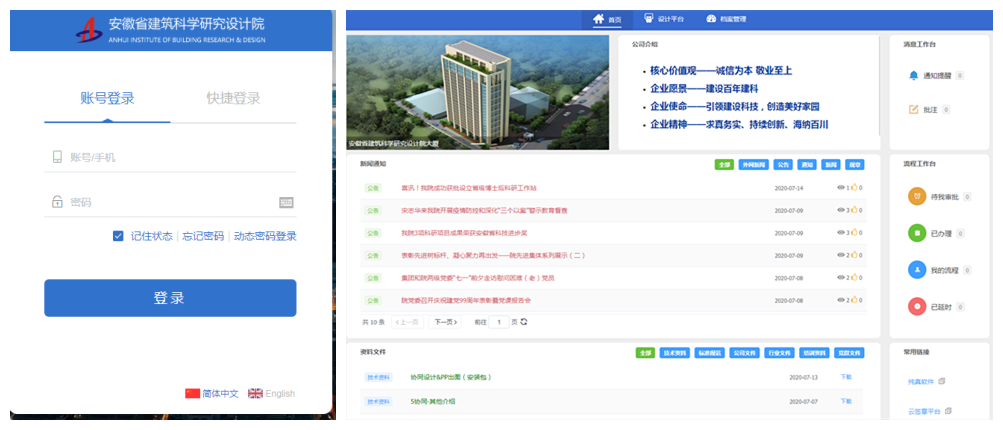The width and height of the screenshot is (1003, 430).
Task: Open the blue 我的流程 icon
Action: pyautogui.click(x=916, y=270)
